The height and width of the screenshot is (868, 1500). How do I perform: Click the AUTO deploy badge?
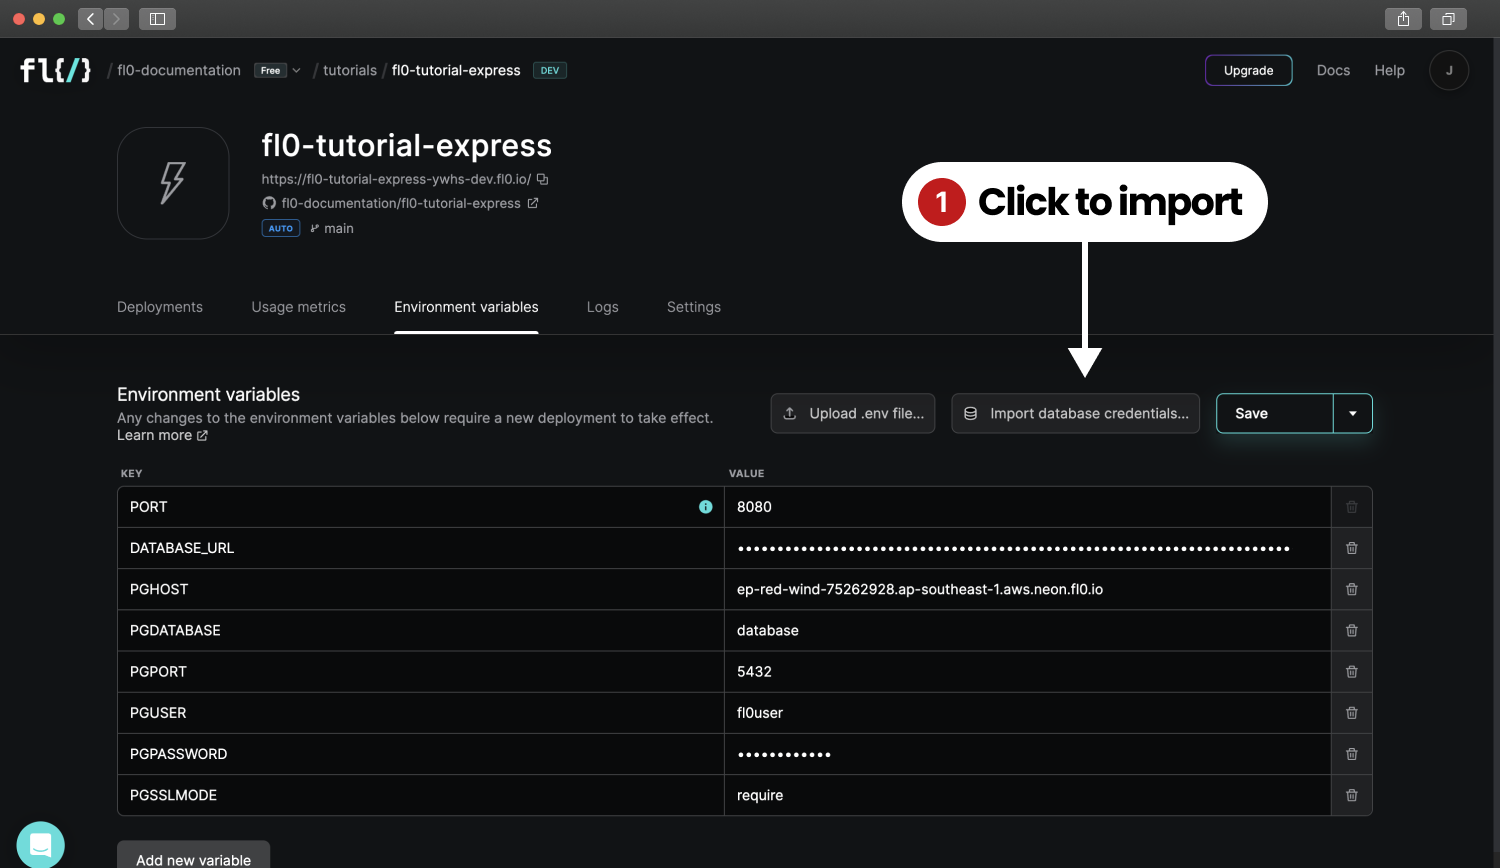click(281, 228)
